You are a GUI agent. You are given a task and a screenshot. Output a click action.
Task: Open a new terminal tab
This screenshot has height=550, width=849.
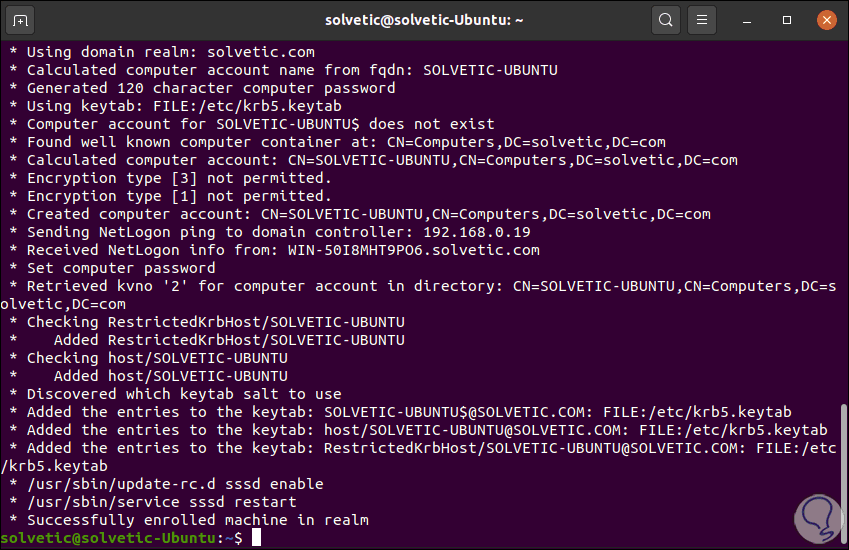pos(21,19)
